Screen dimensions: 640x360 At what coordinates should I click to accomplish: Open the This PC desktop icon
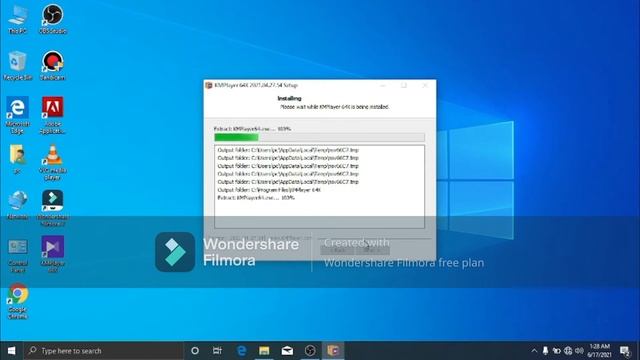point(18,19)
